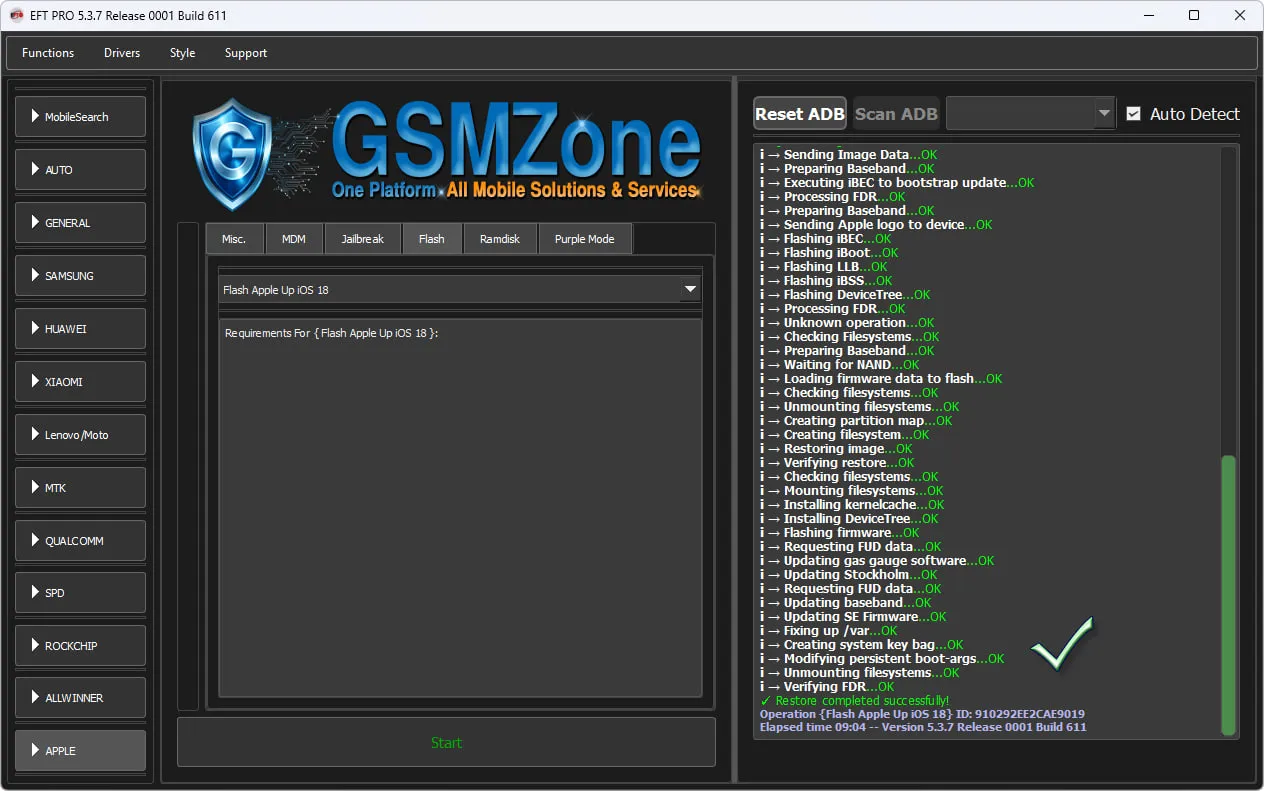Open the Flash Apple Up iOS 18 dropdown
The width and height of the screenshot is (1264, 791).
pyautogui.click(x=689, y=289)
